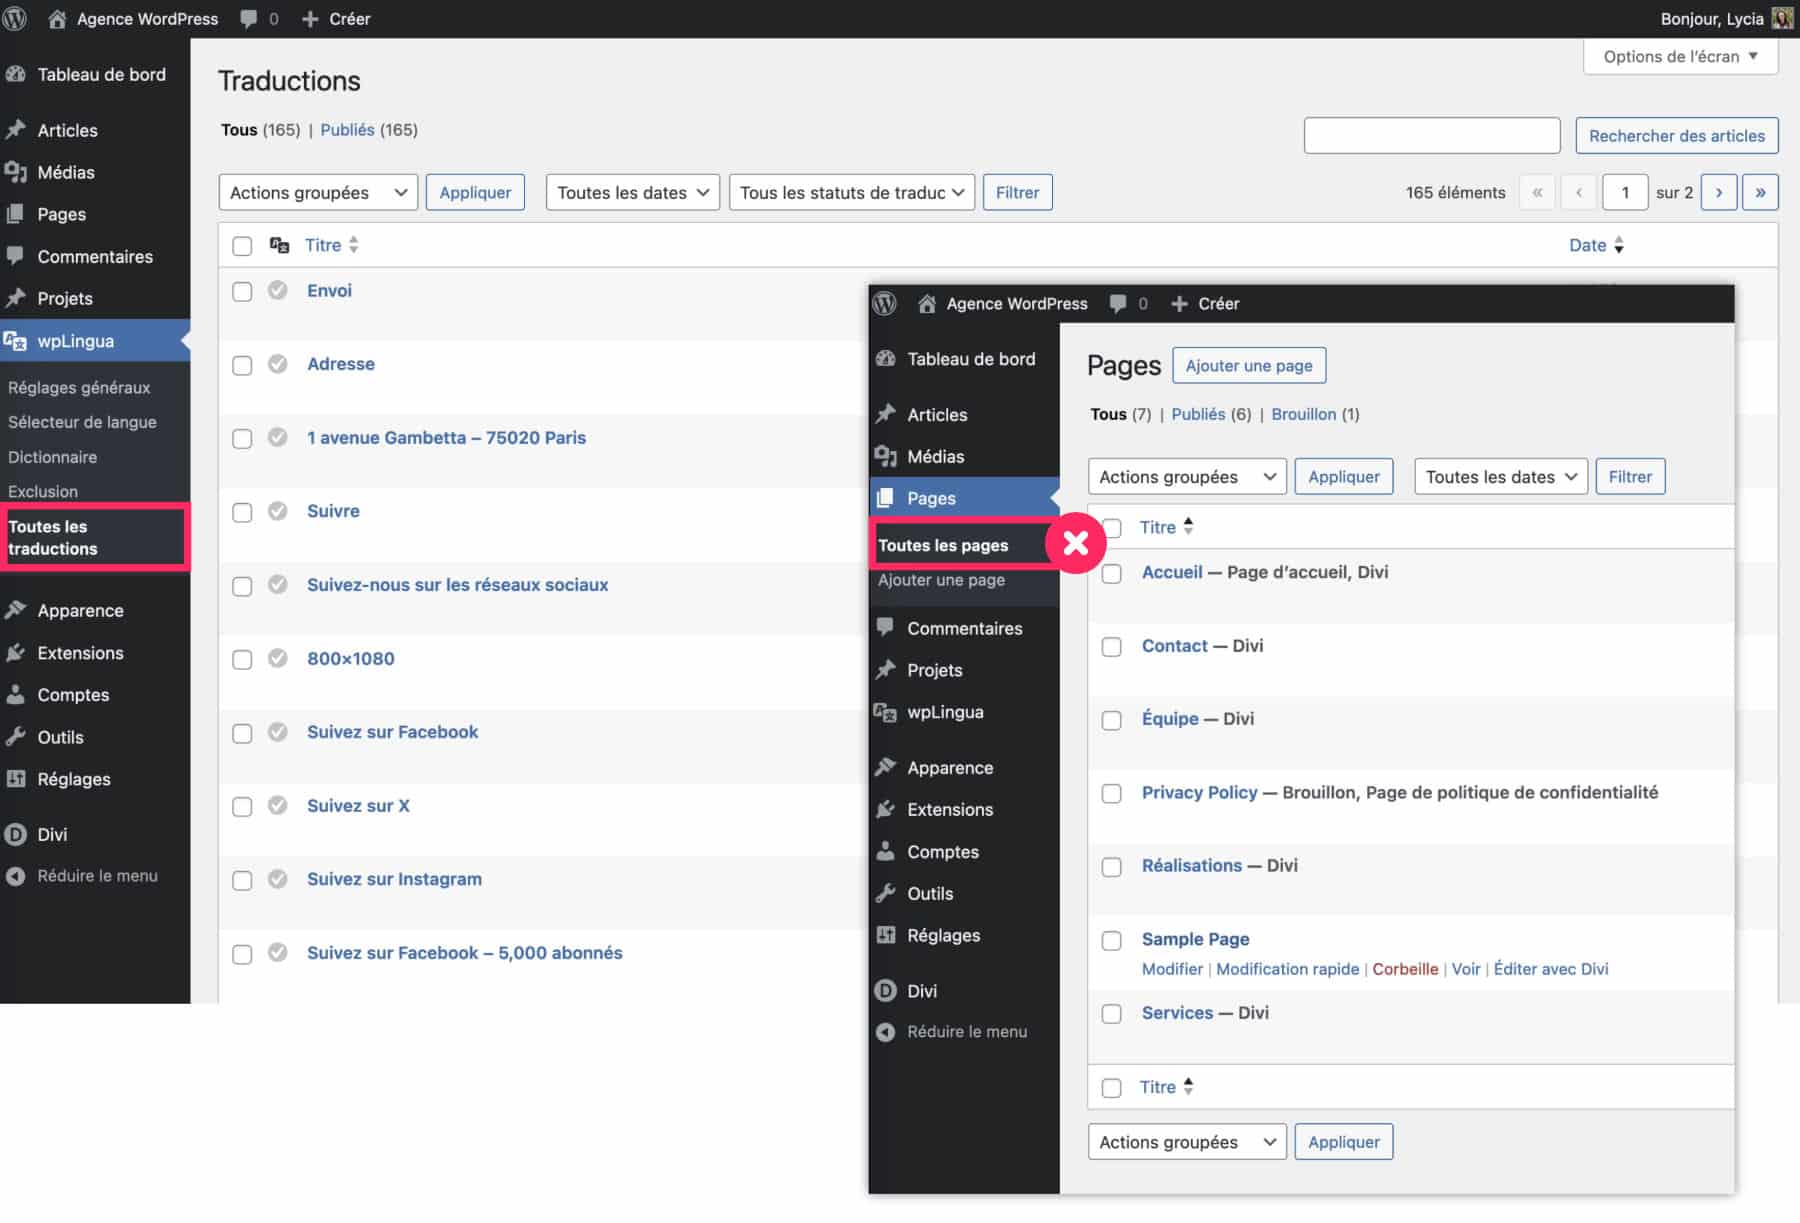Click the Apparence brush icon in the main sidebar
The height and width of the screenshot is (1223, 1800).
coord(15,610)
